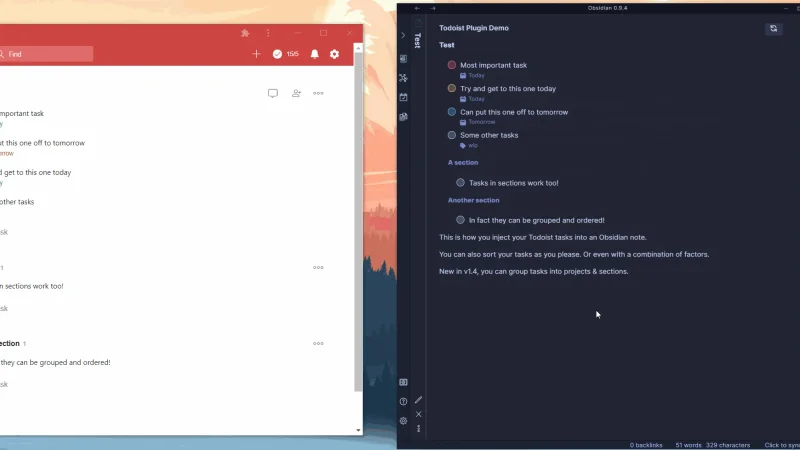Mark 'Some other tasks' as done in Obsidian
Screen dimensions: 800x450
point(452,135)
